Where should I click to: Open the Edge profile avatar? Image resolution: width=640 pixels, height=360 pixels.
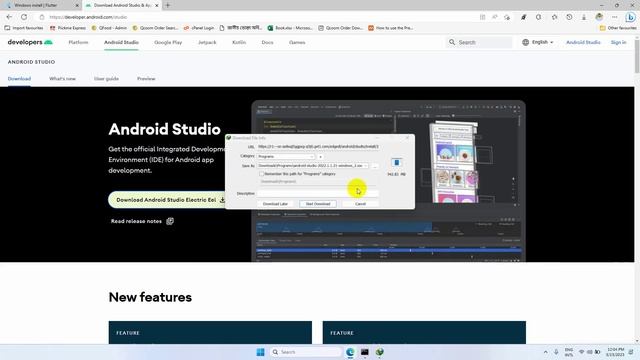[599, 17]
